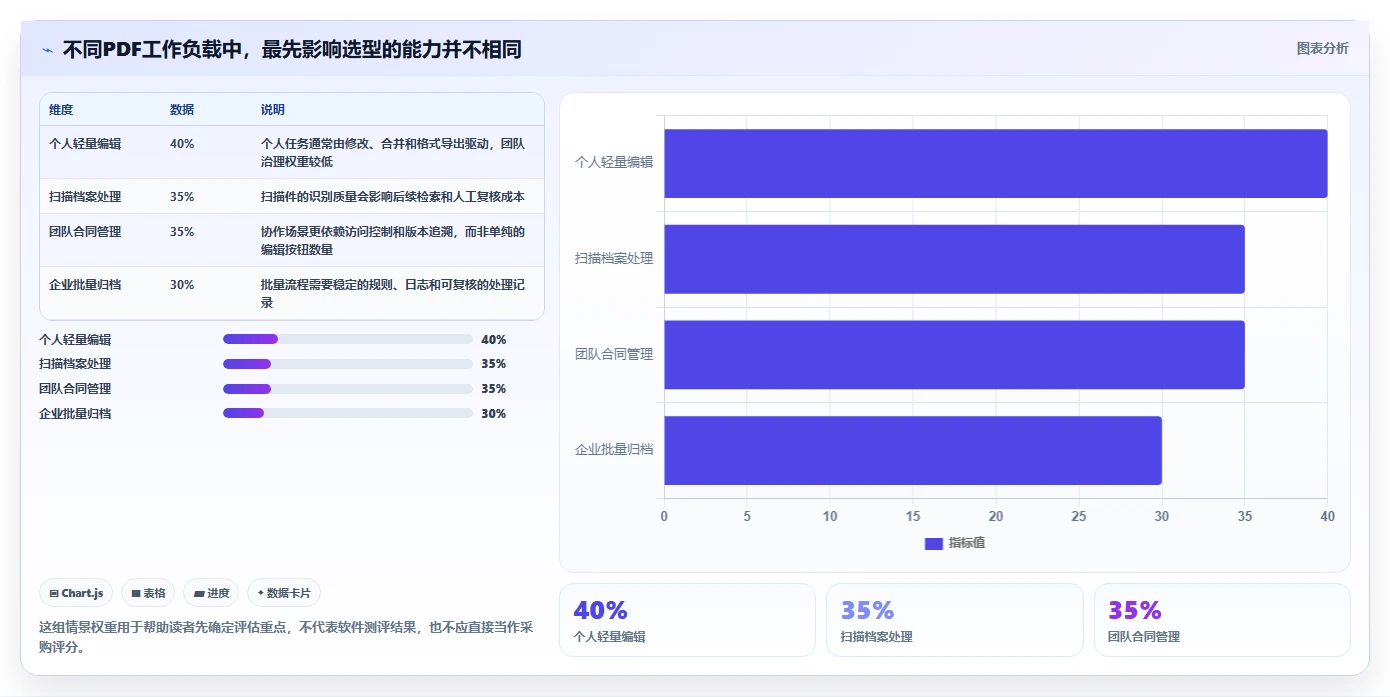The width and height of the screenshot is (1390, 697).
Task: Click the 团队合同管理 bar in the chart
Action: click(954, 355)
